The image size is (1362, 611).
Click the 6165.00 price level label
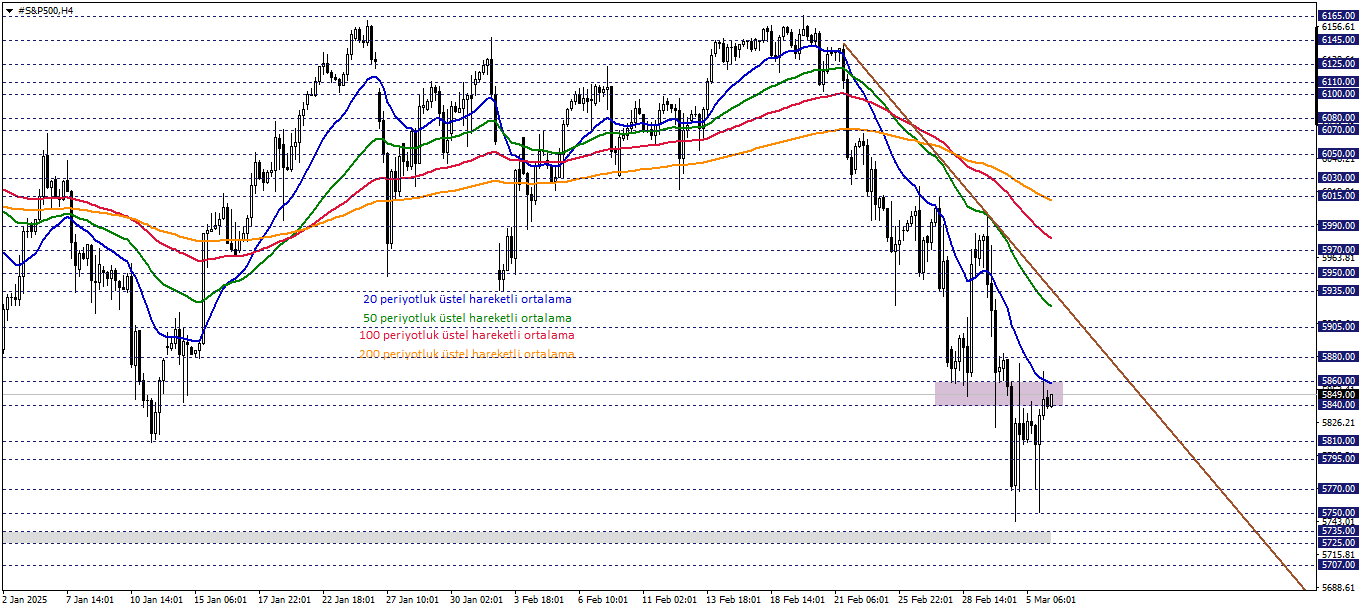coord(1338,16)
